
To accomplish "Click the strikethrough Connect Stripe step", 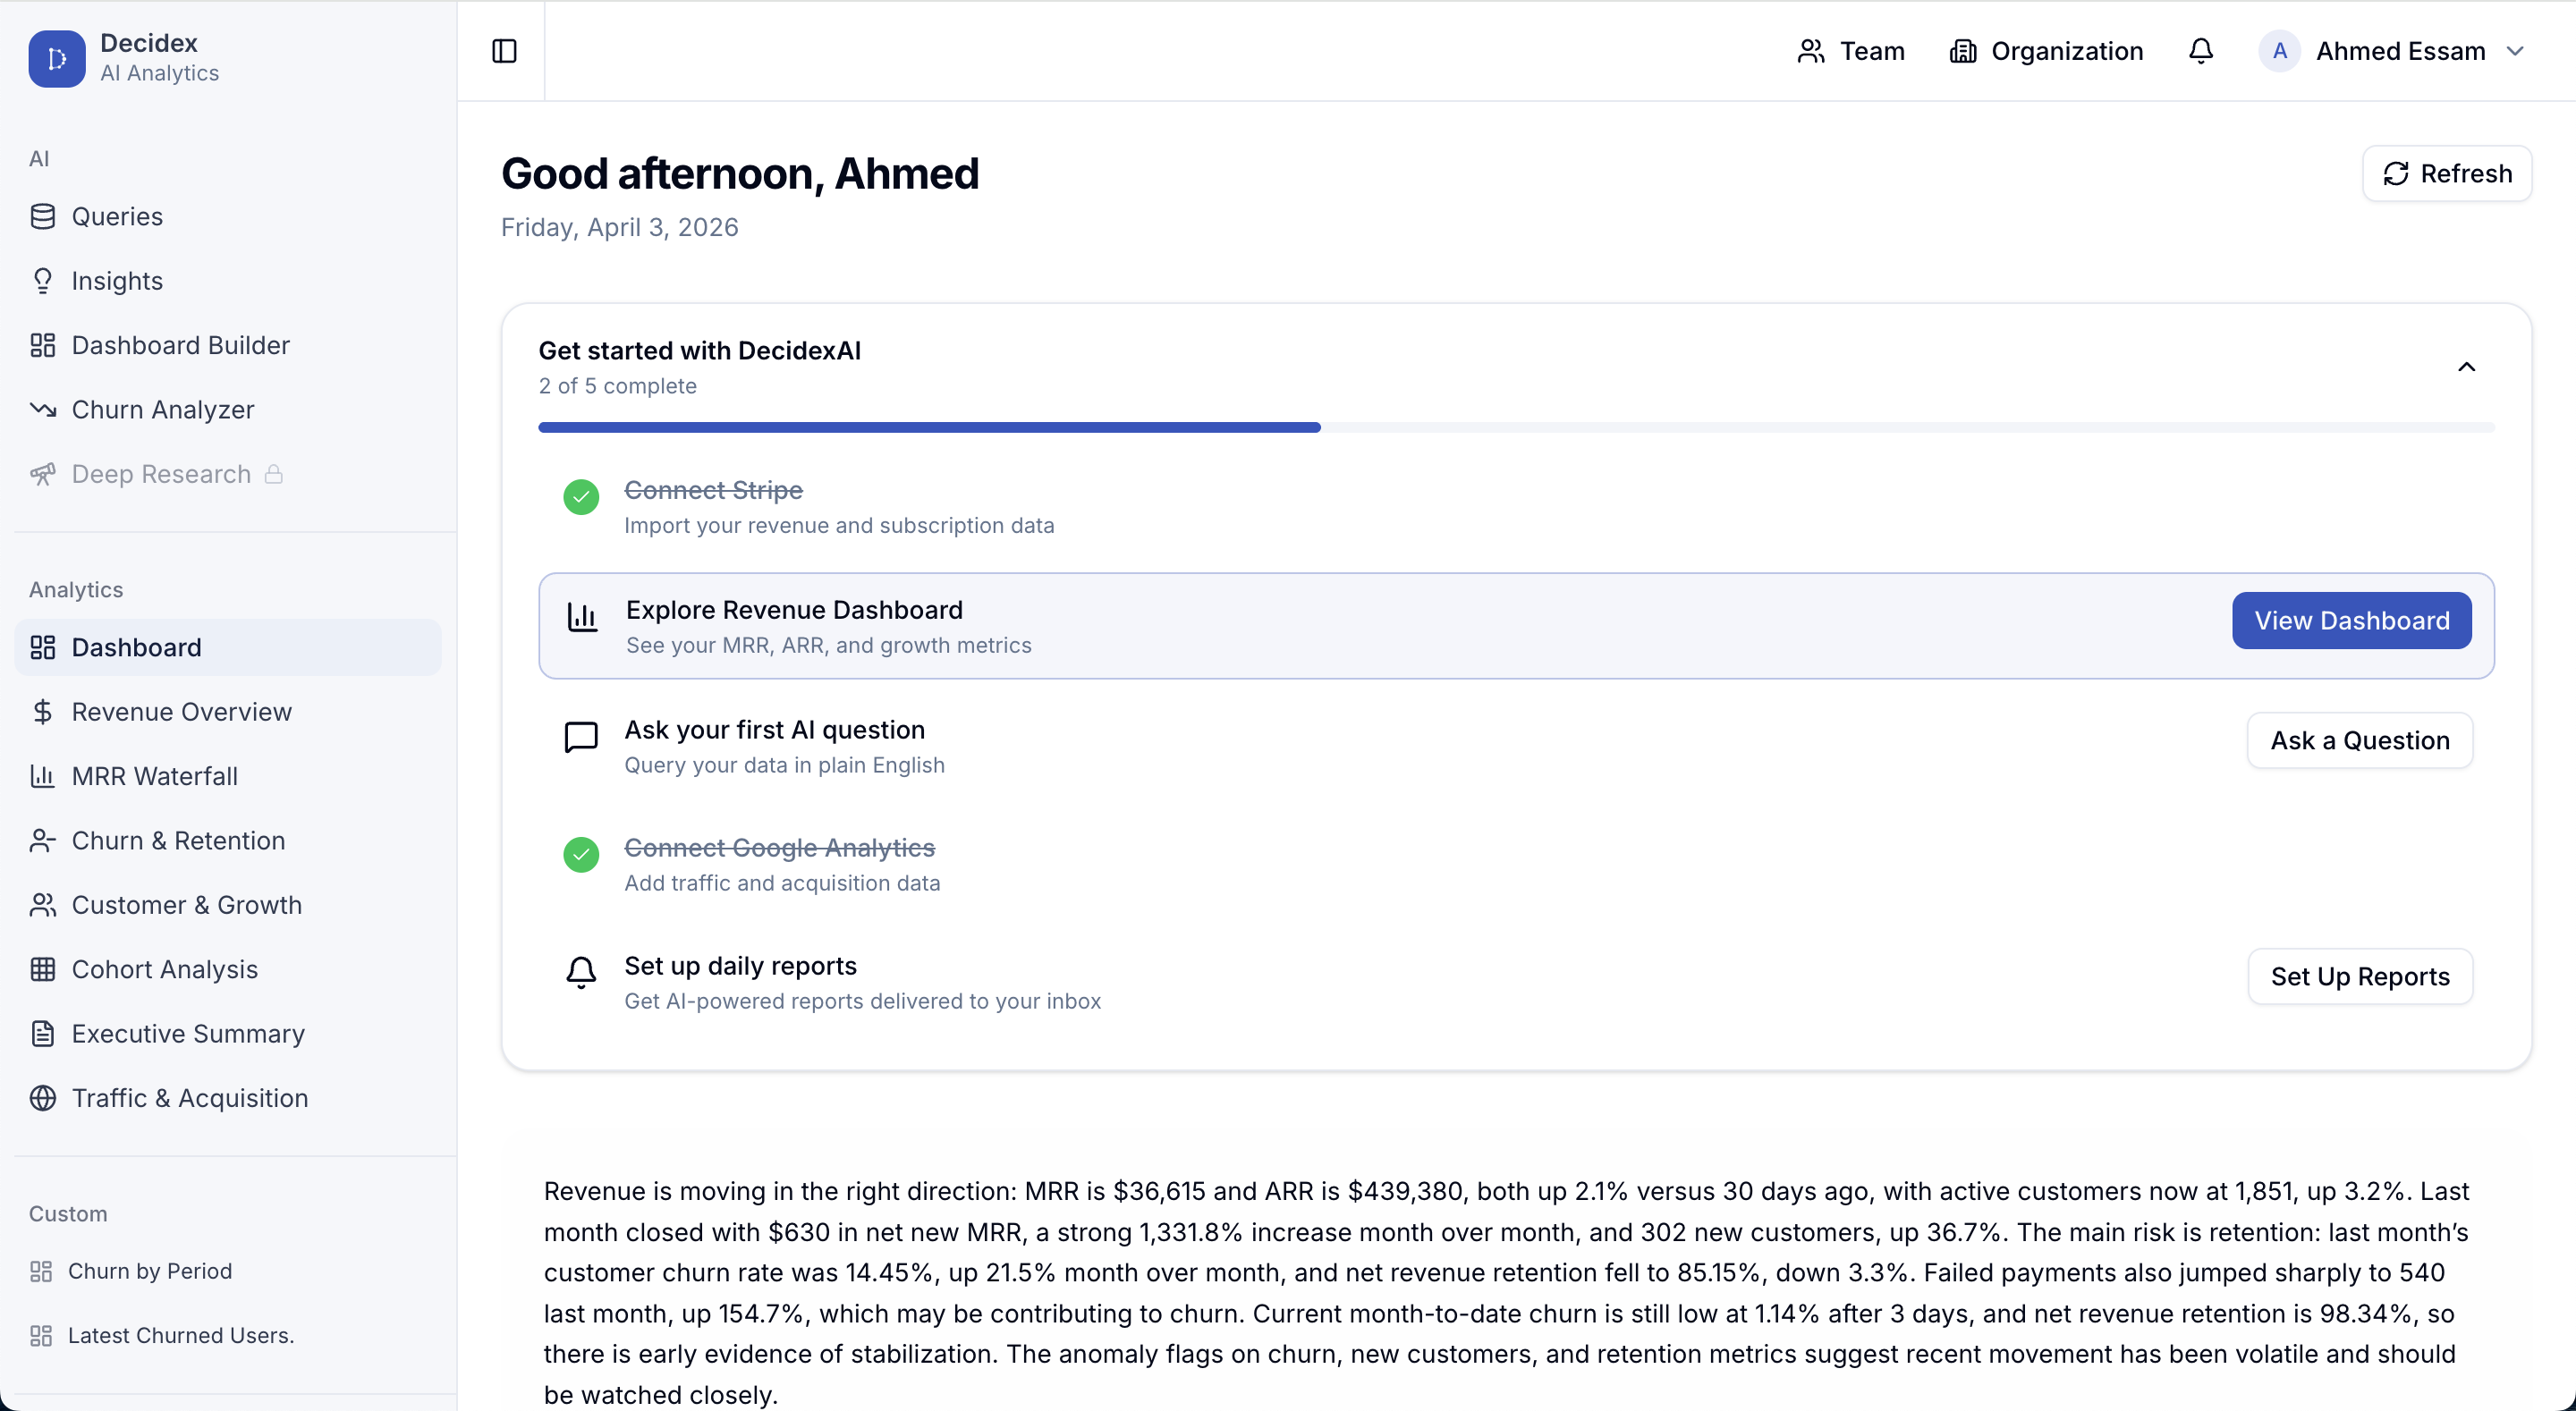I will click(713, 490).
